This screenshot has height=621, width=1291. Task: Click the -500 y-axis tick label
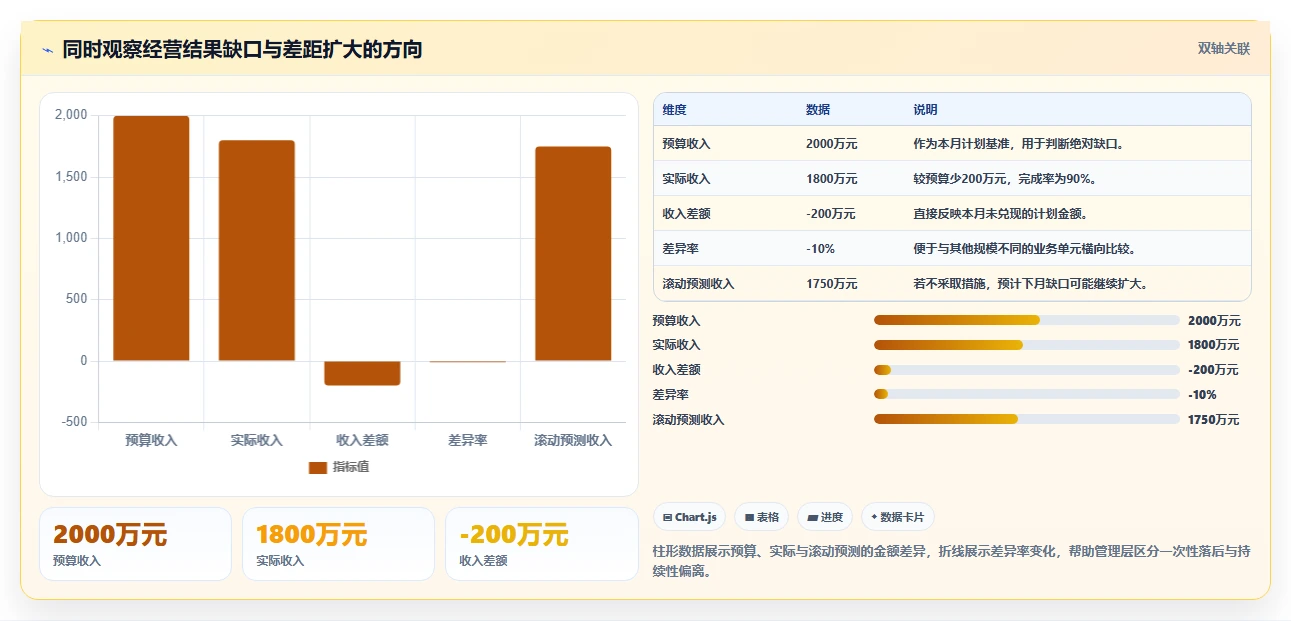(74, 422)
